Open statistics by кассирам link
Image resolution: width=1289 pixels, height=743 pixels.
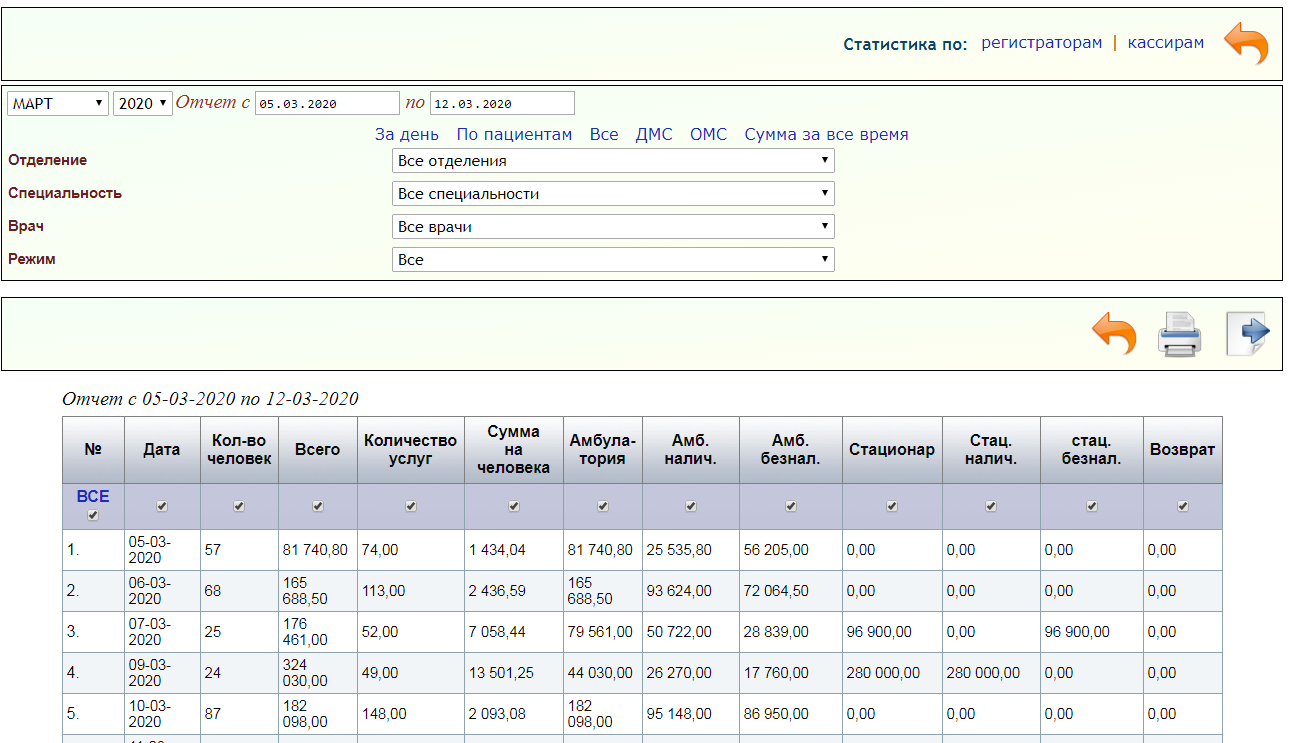(x=1165, y=43)
